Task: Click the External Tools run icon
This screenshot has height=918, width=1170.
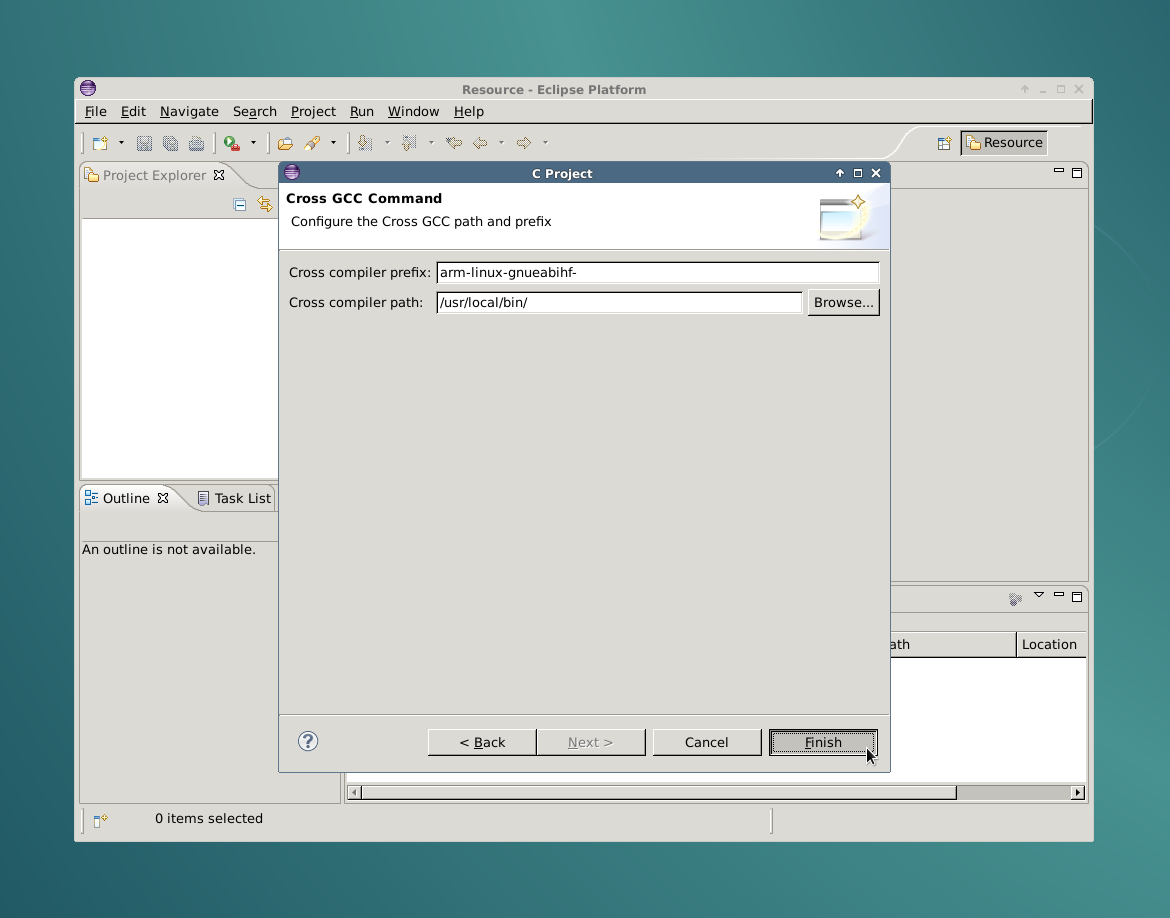Action: coord(232,143)
